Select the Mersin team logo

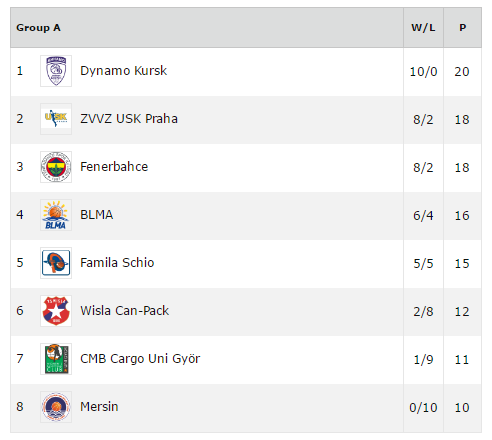pos(56,407)
